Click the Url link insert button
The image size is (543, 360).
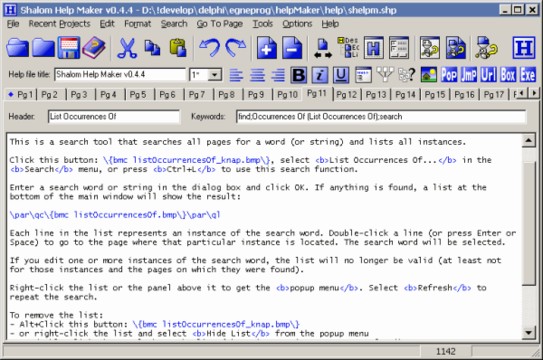(488, 74)
